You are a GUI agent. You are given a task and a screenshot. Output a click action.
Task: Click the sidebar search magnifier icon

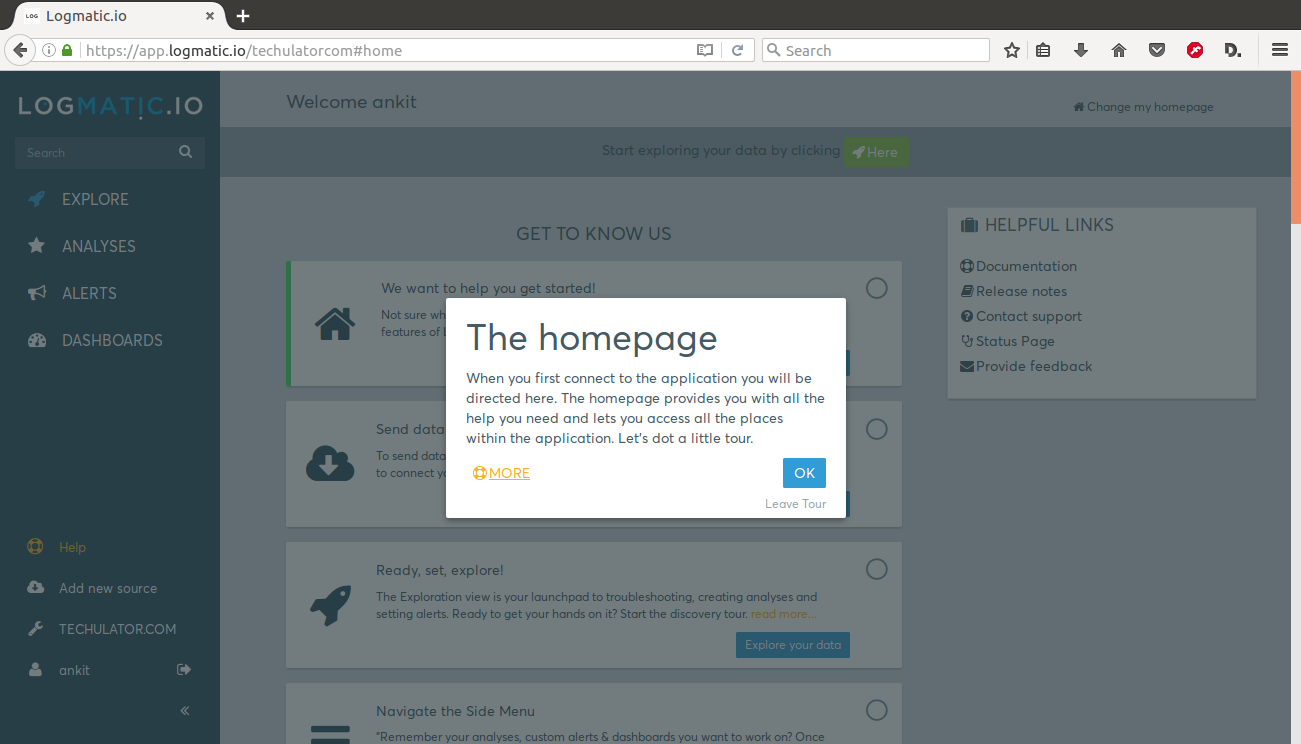tap(185, 152)
